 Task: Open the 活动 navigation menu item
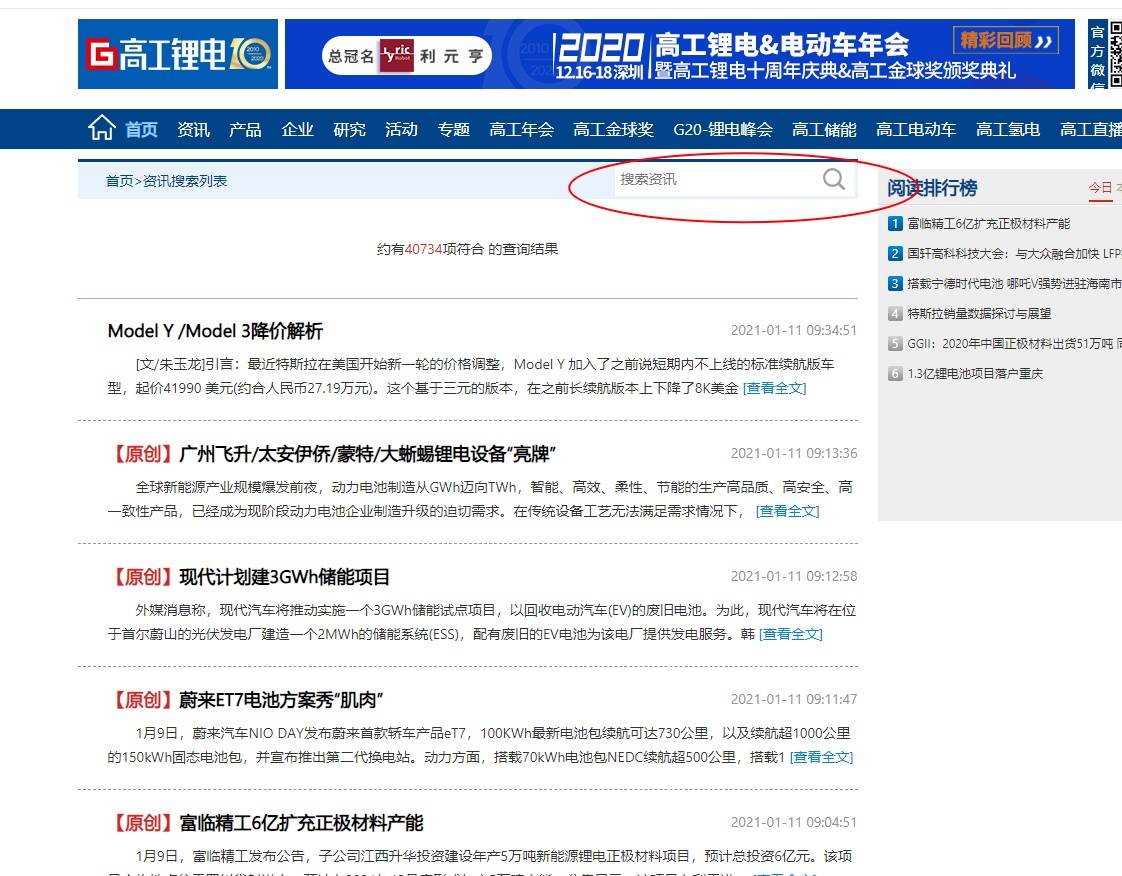[401, 130]
